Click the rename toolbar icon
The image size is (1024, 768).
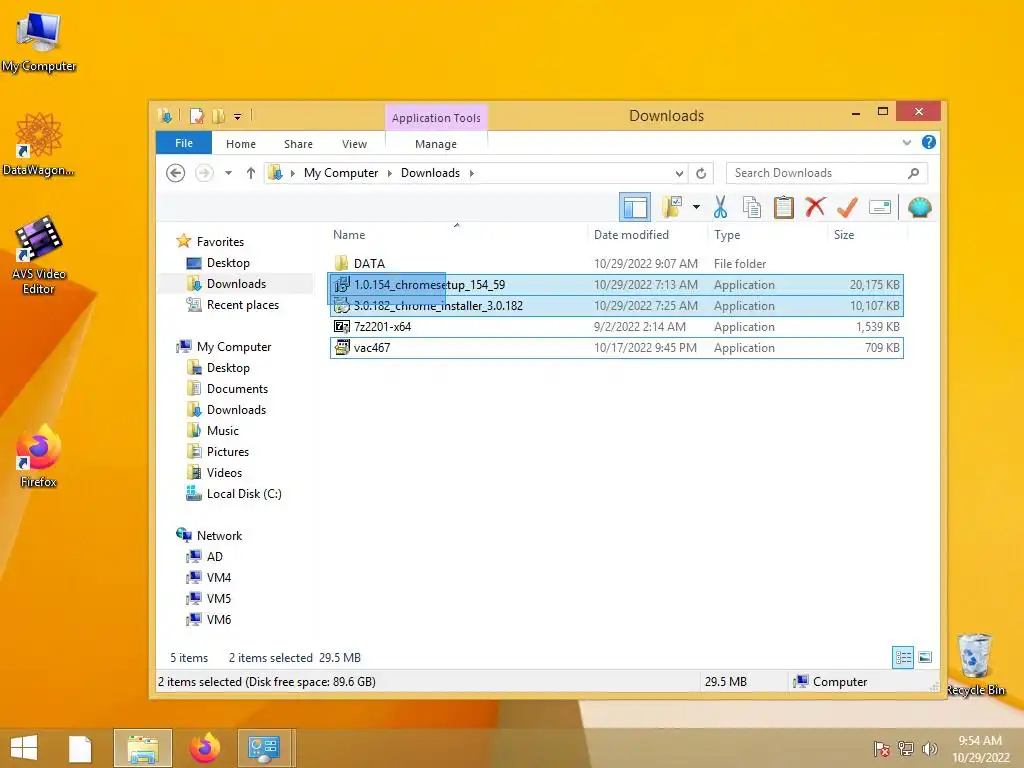(x=880, y=208)
